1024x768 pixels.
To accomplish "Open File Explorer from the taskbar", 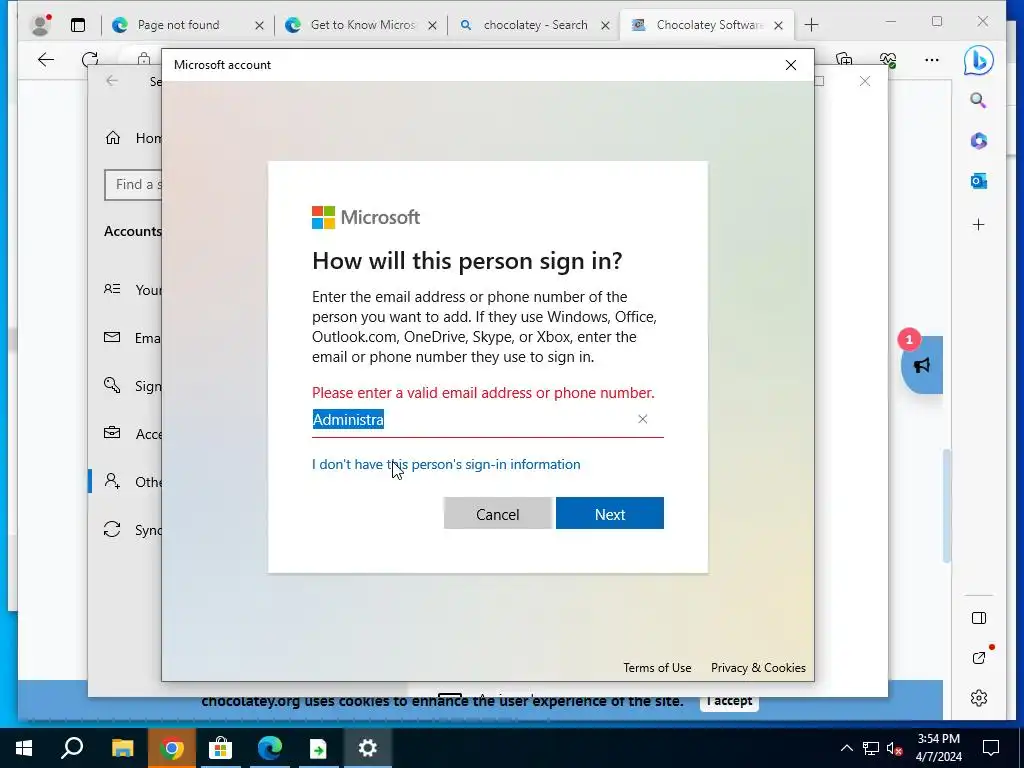I will (122, 748).
